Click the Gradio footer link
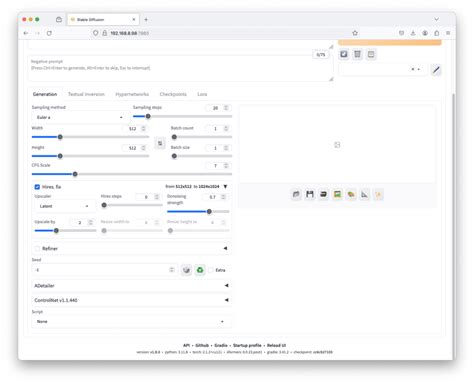 click(221, 345)
